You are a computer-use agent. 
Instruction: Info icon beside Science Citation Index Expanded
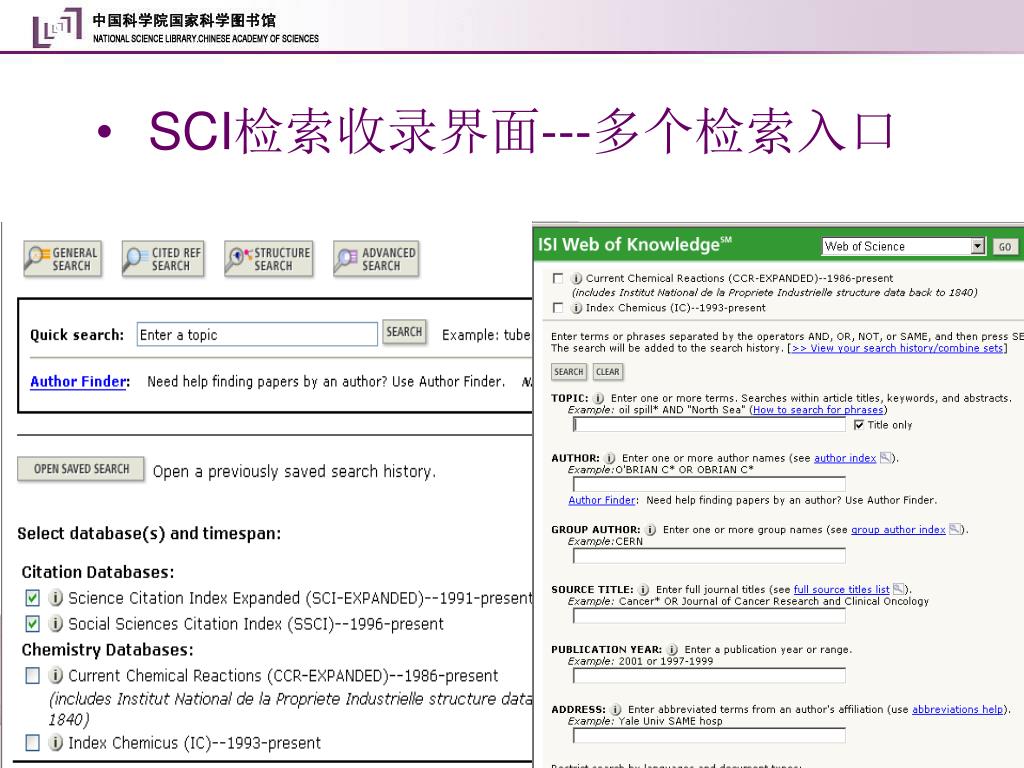pos(56,598)
